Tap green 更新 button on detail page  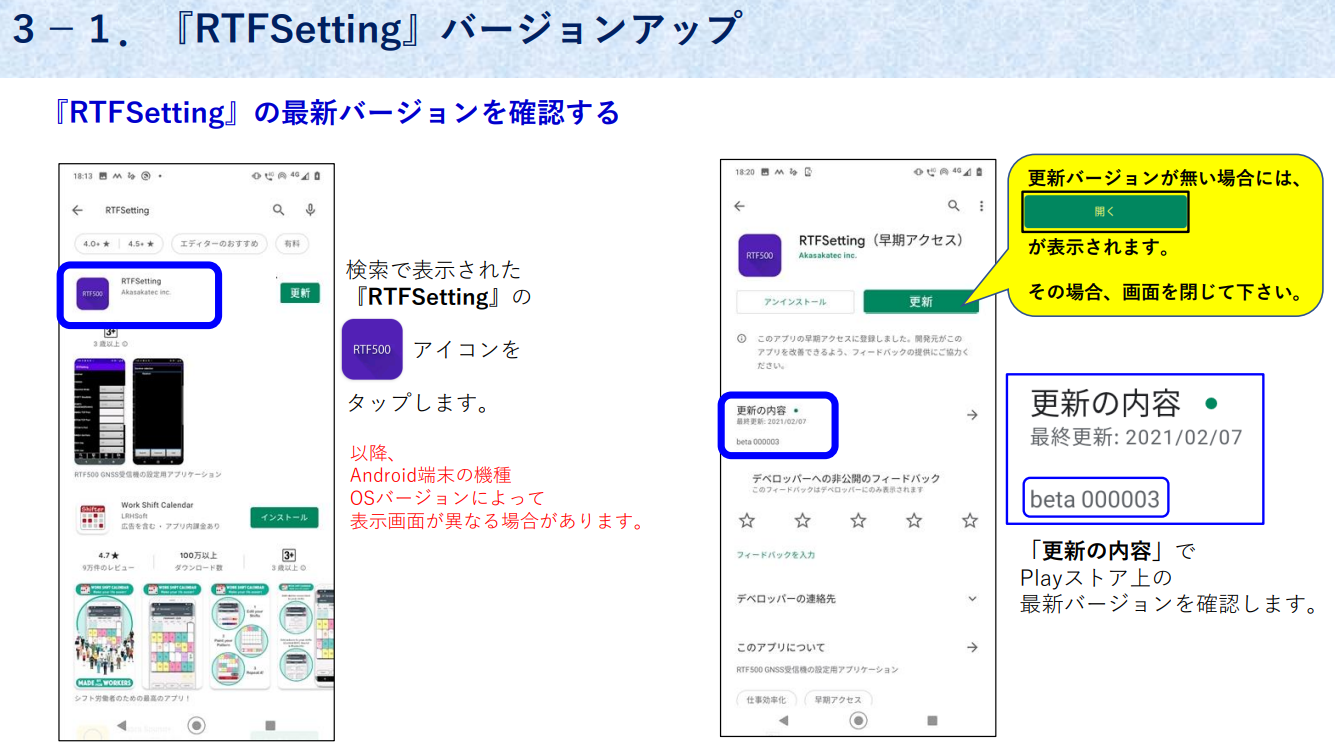coord(920,301)
